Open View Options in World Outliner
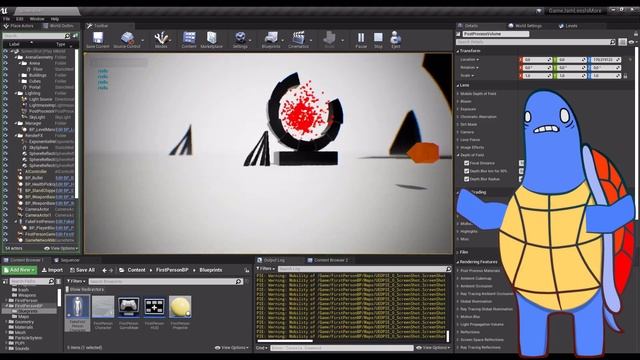640x360 pixels. point(60,248)
